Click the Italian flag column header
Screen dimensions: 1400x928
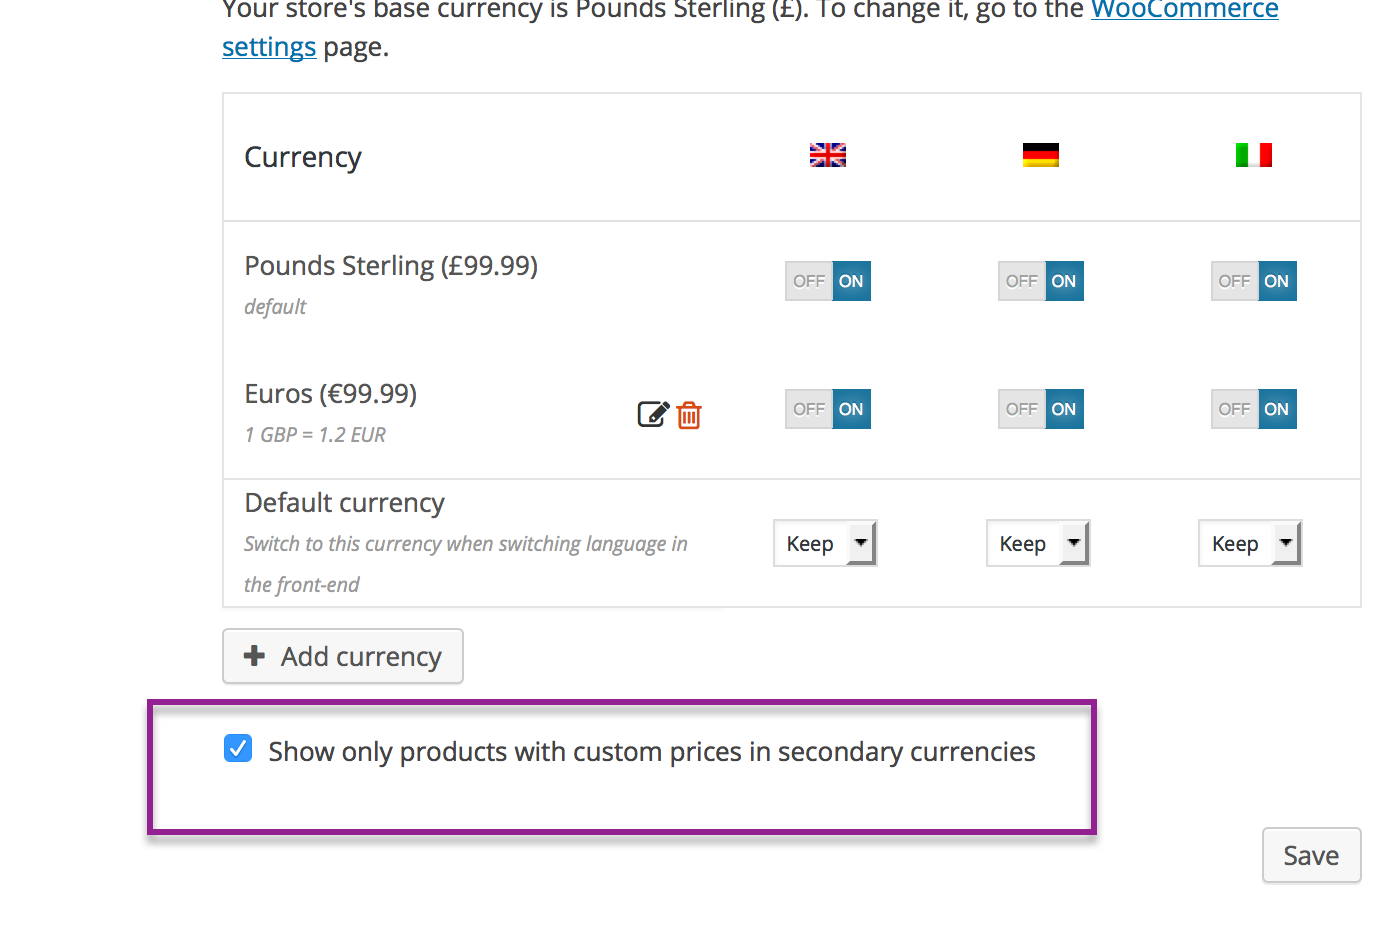(1253, 155)
